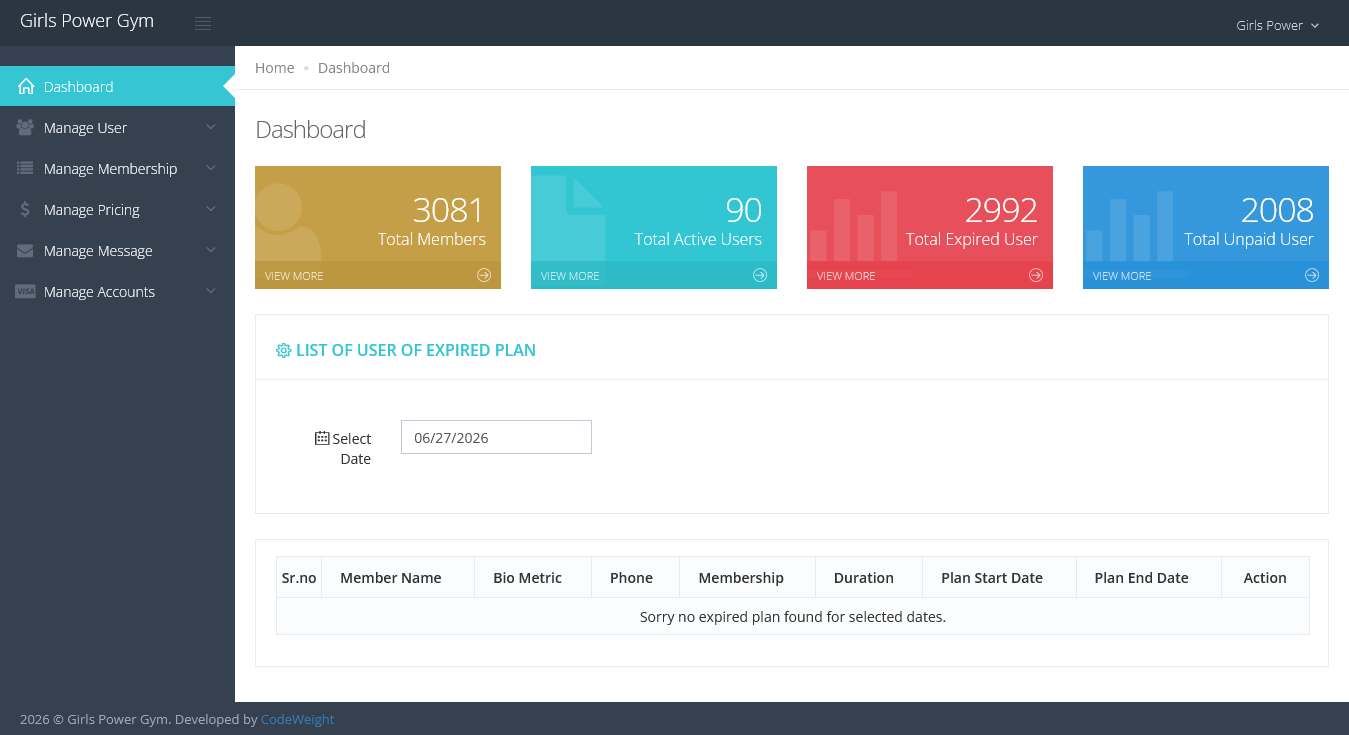
Task: Click the Manage Accounts Visa card icon
Action: click(x=26, y=292)
